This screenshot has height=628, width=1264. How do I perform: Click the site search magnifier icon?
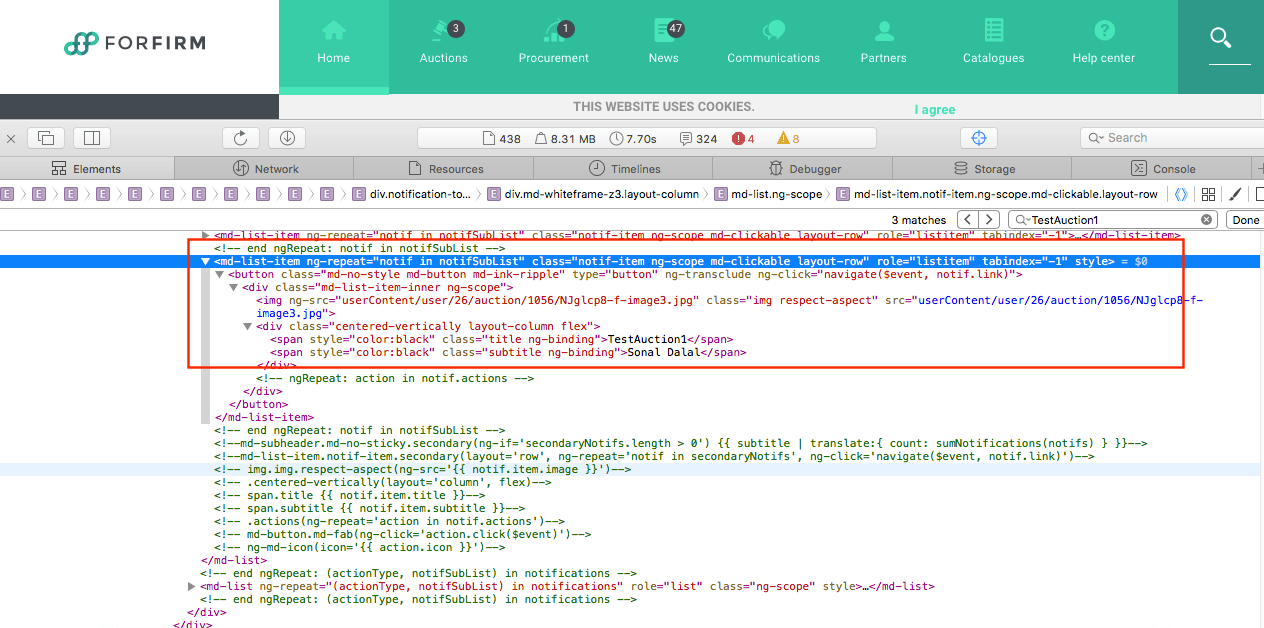coord(1220,38)
